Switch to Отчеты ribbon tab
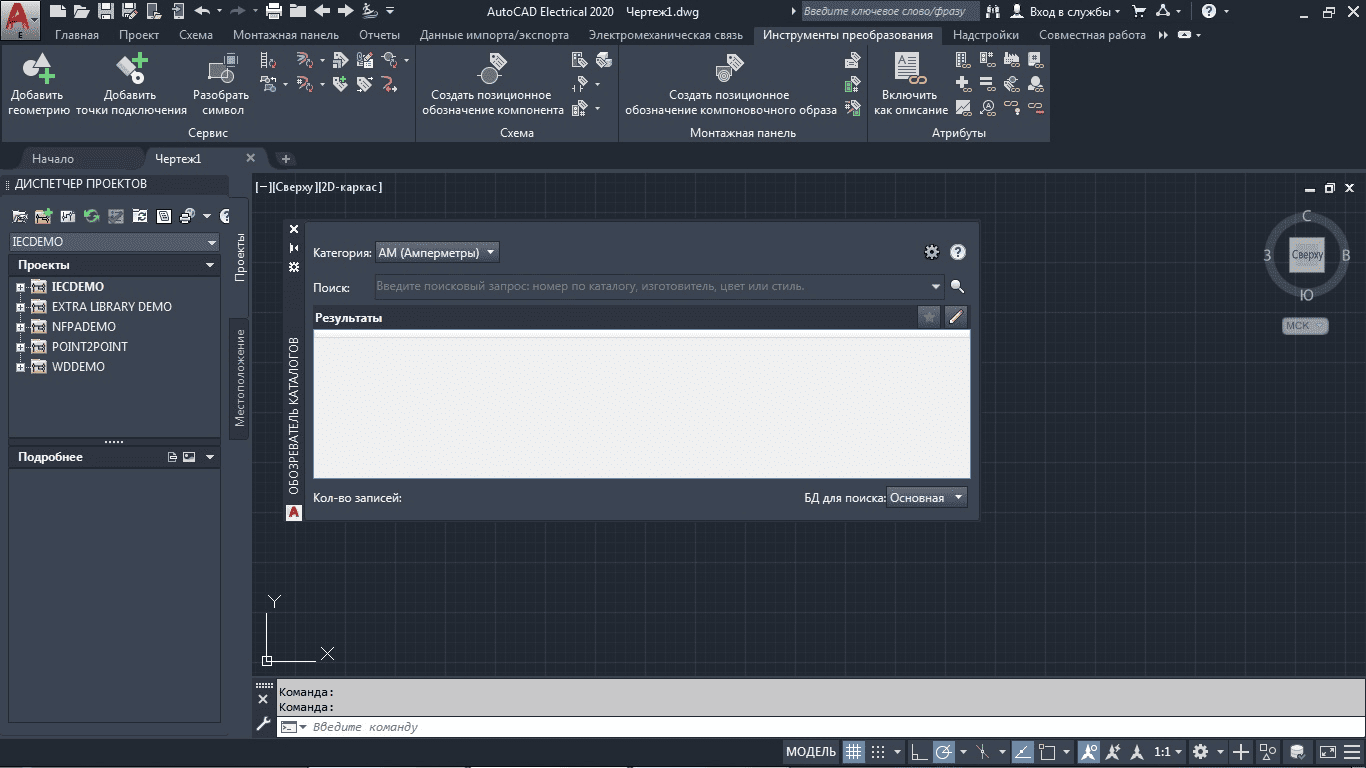1366x768 pixels. (379, 35)
